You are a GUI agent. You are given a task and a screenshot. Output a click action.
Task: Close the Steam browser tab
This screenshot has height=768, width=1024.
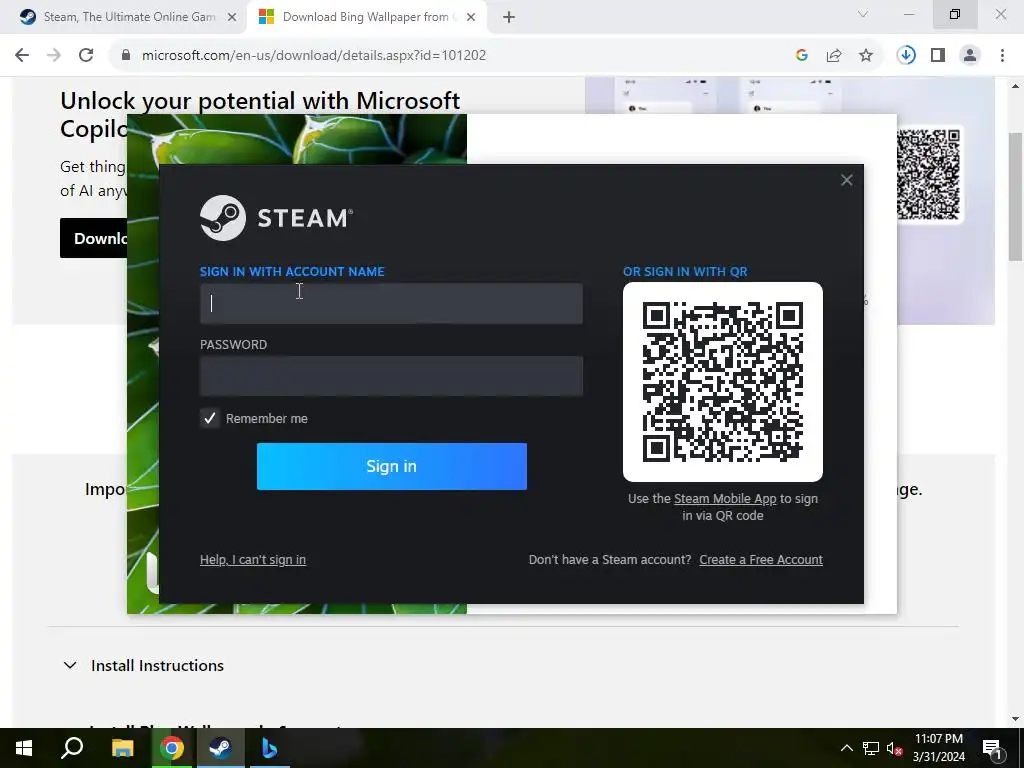tap(232, 17)
